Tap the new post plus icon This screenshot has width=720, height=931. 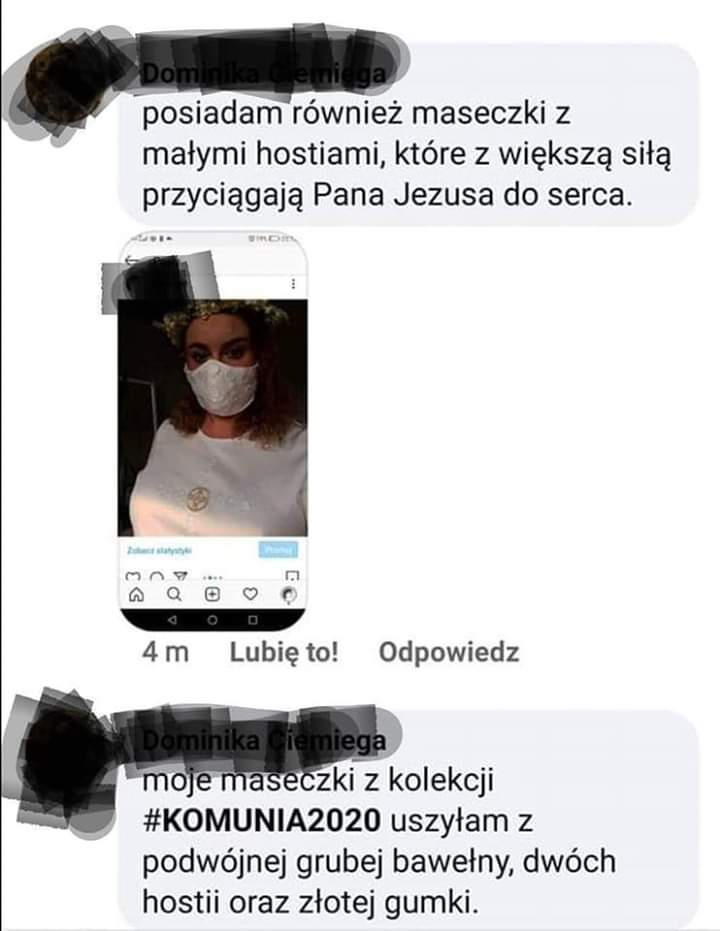tap(212, 594)
